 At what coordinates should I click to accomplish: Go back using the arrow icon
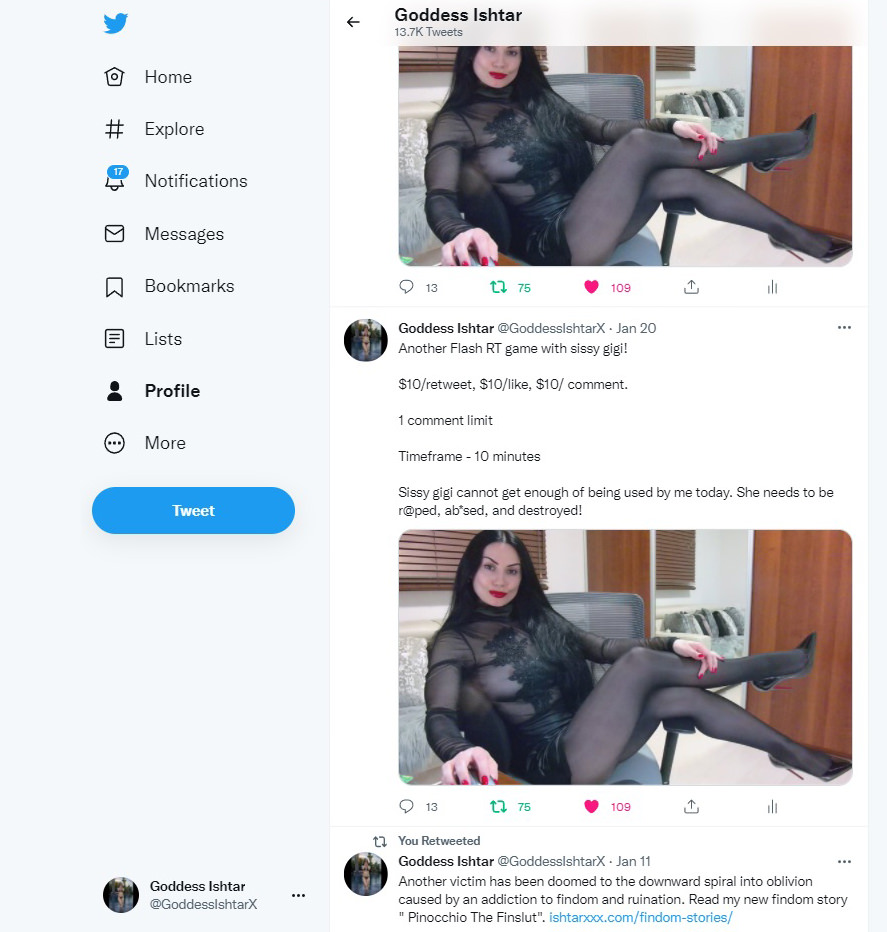tap(353, 22)
